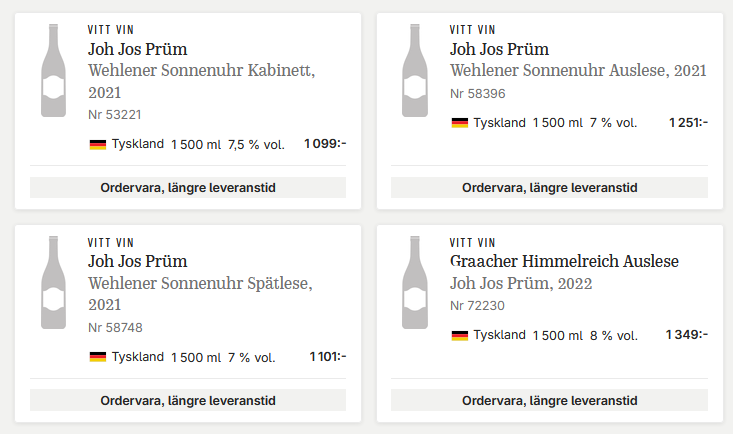Click the Kabinett 2021 bottle image
Image resolution: width=733 pixels, height=434 pixels.
(x=53, y=70)
